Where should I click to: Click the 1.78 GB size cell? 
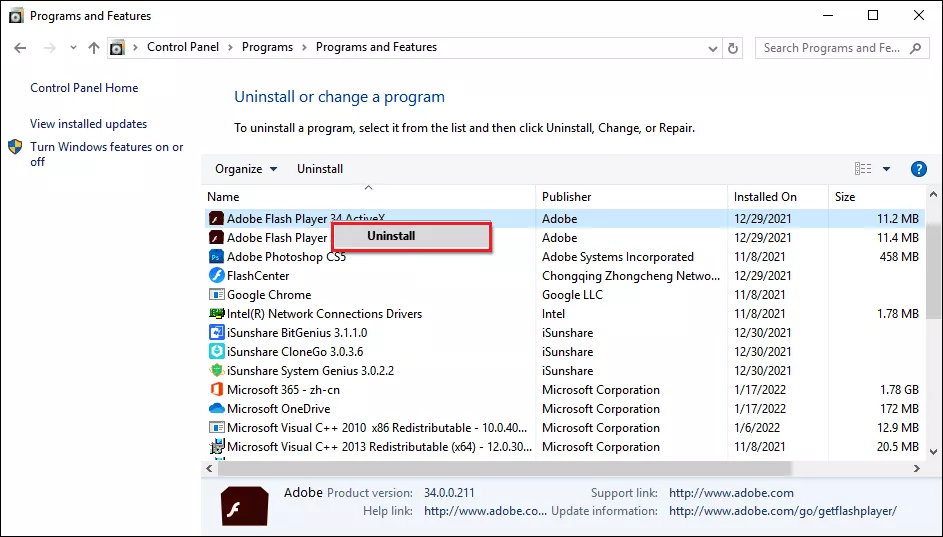pos(899,390)
